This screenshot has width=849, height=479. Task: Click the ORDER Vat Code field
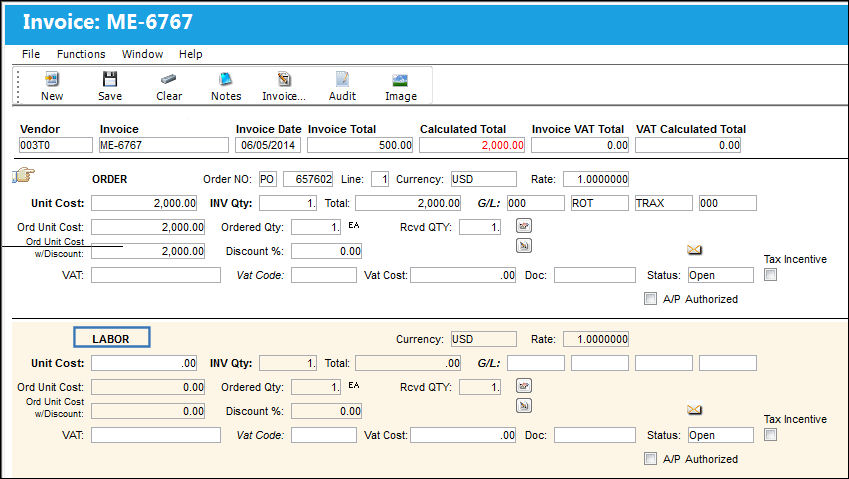[324, 275]
